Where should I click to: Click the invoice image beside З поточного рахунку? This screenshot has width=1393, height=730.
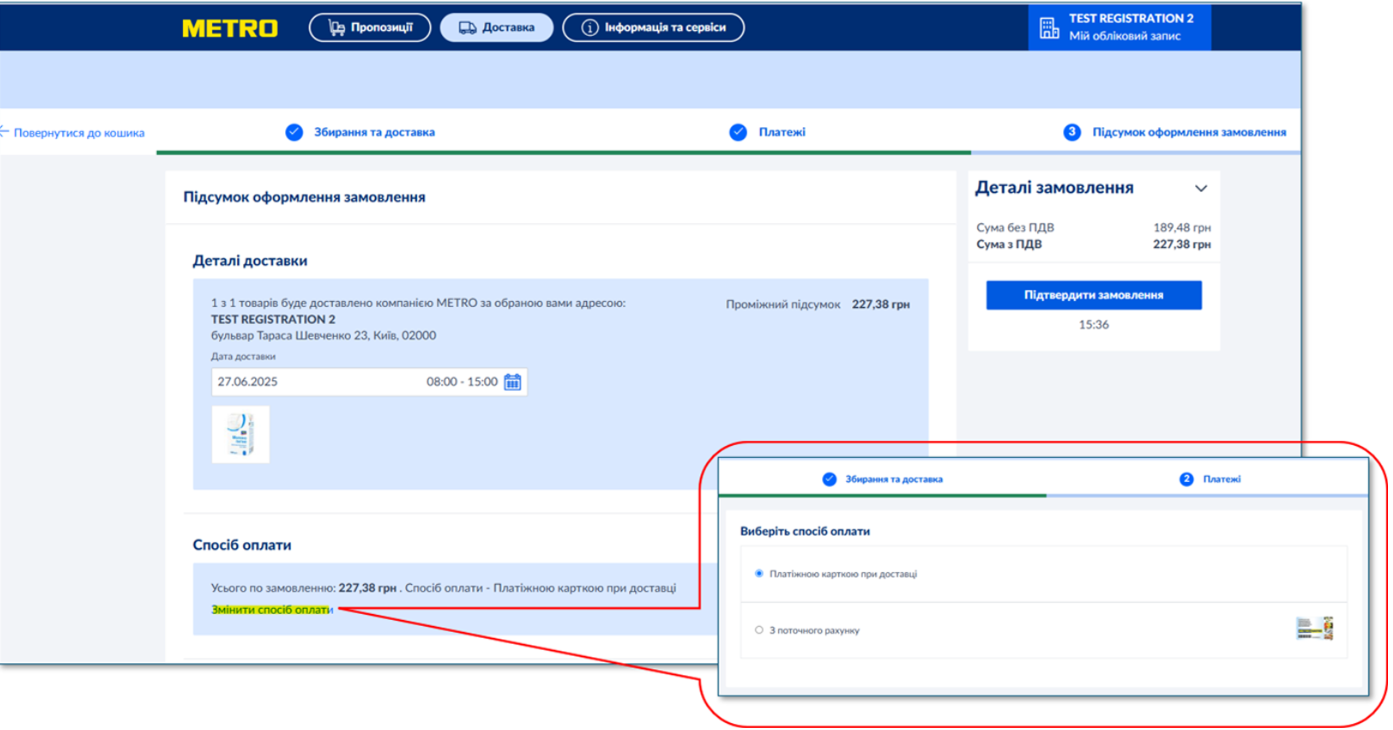(x=1315, y=628)
